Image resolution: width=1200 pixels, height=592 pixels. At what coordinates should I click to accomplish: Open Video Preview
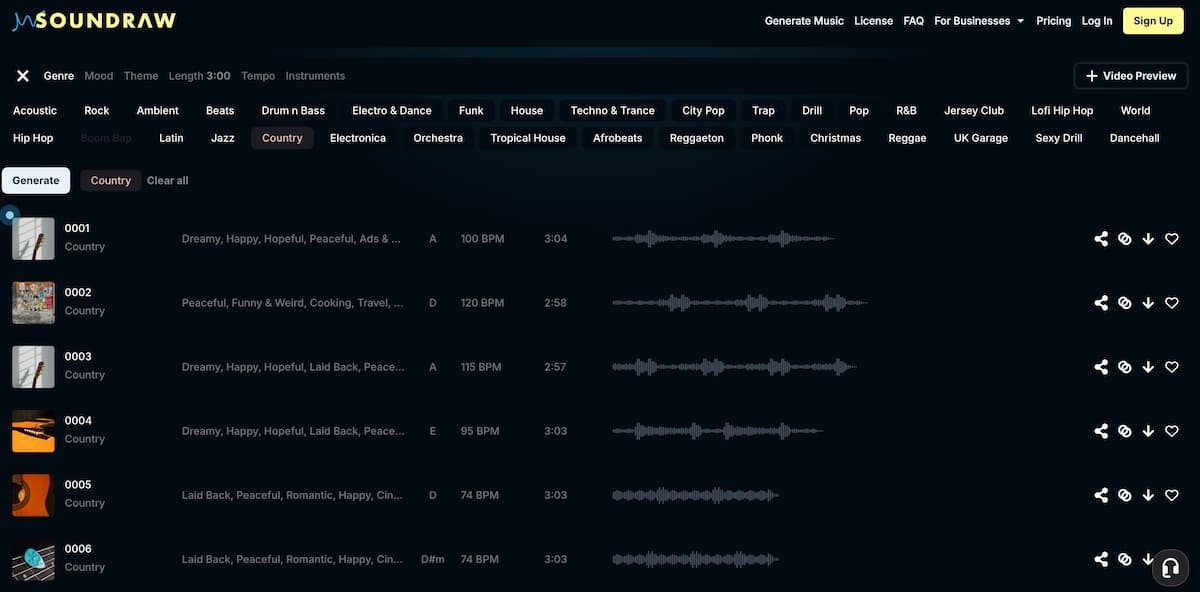click(x=1131, y=76)
